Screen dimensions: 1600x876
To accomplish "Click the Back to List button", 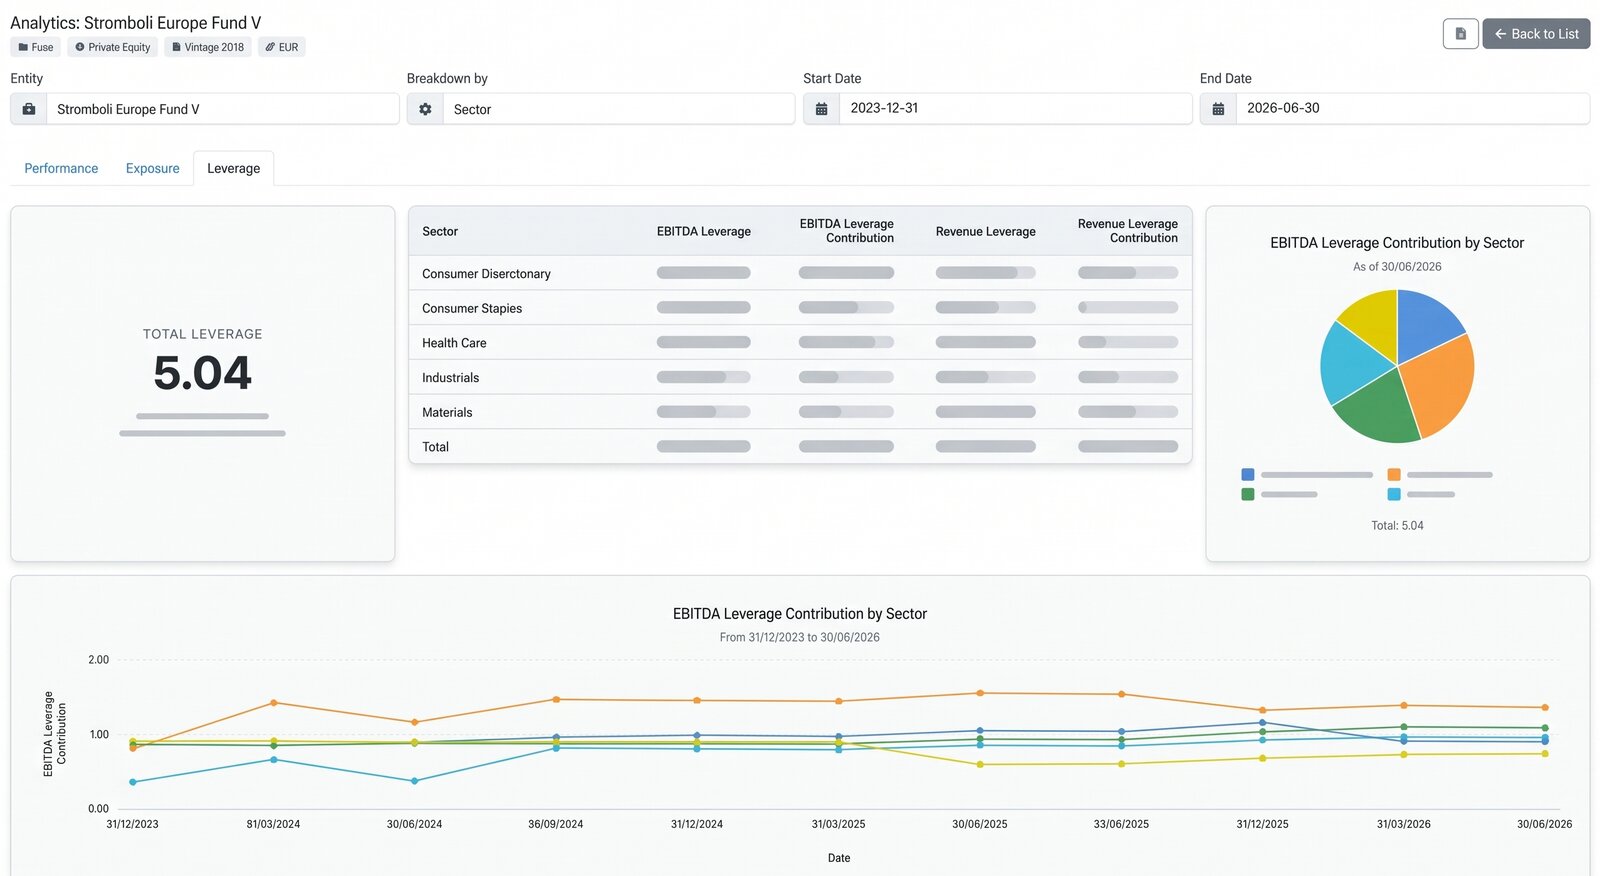I will click(1536, 34).
